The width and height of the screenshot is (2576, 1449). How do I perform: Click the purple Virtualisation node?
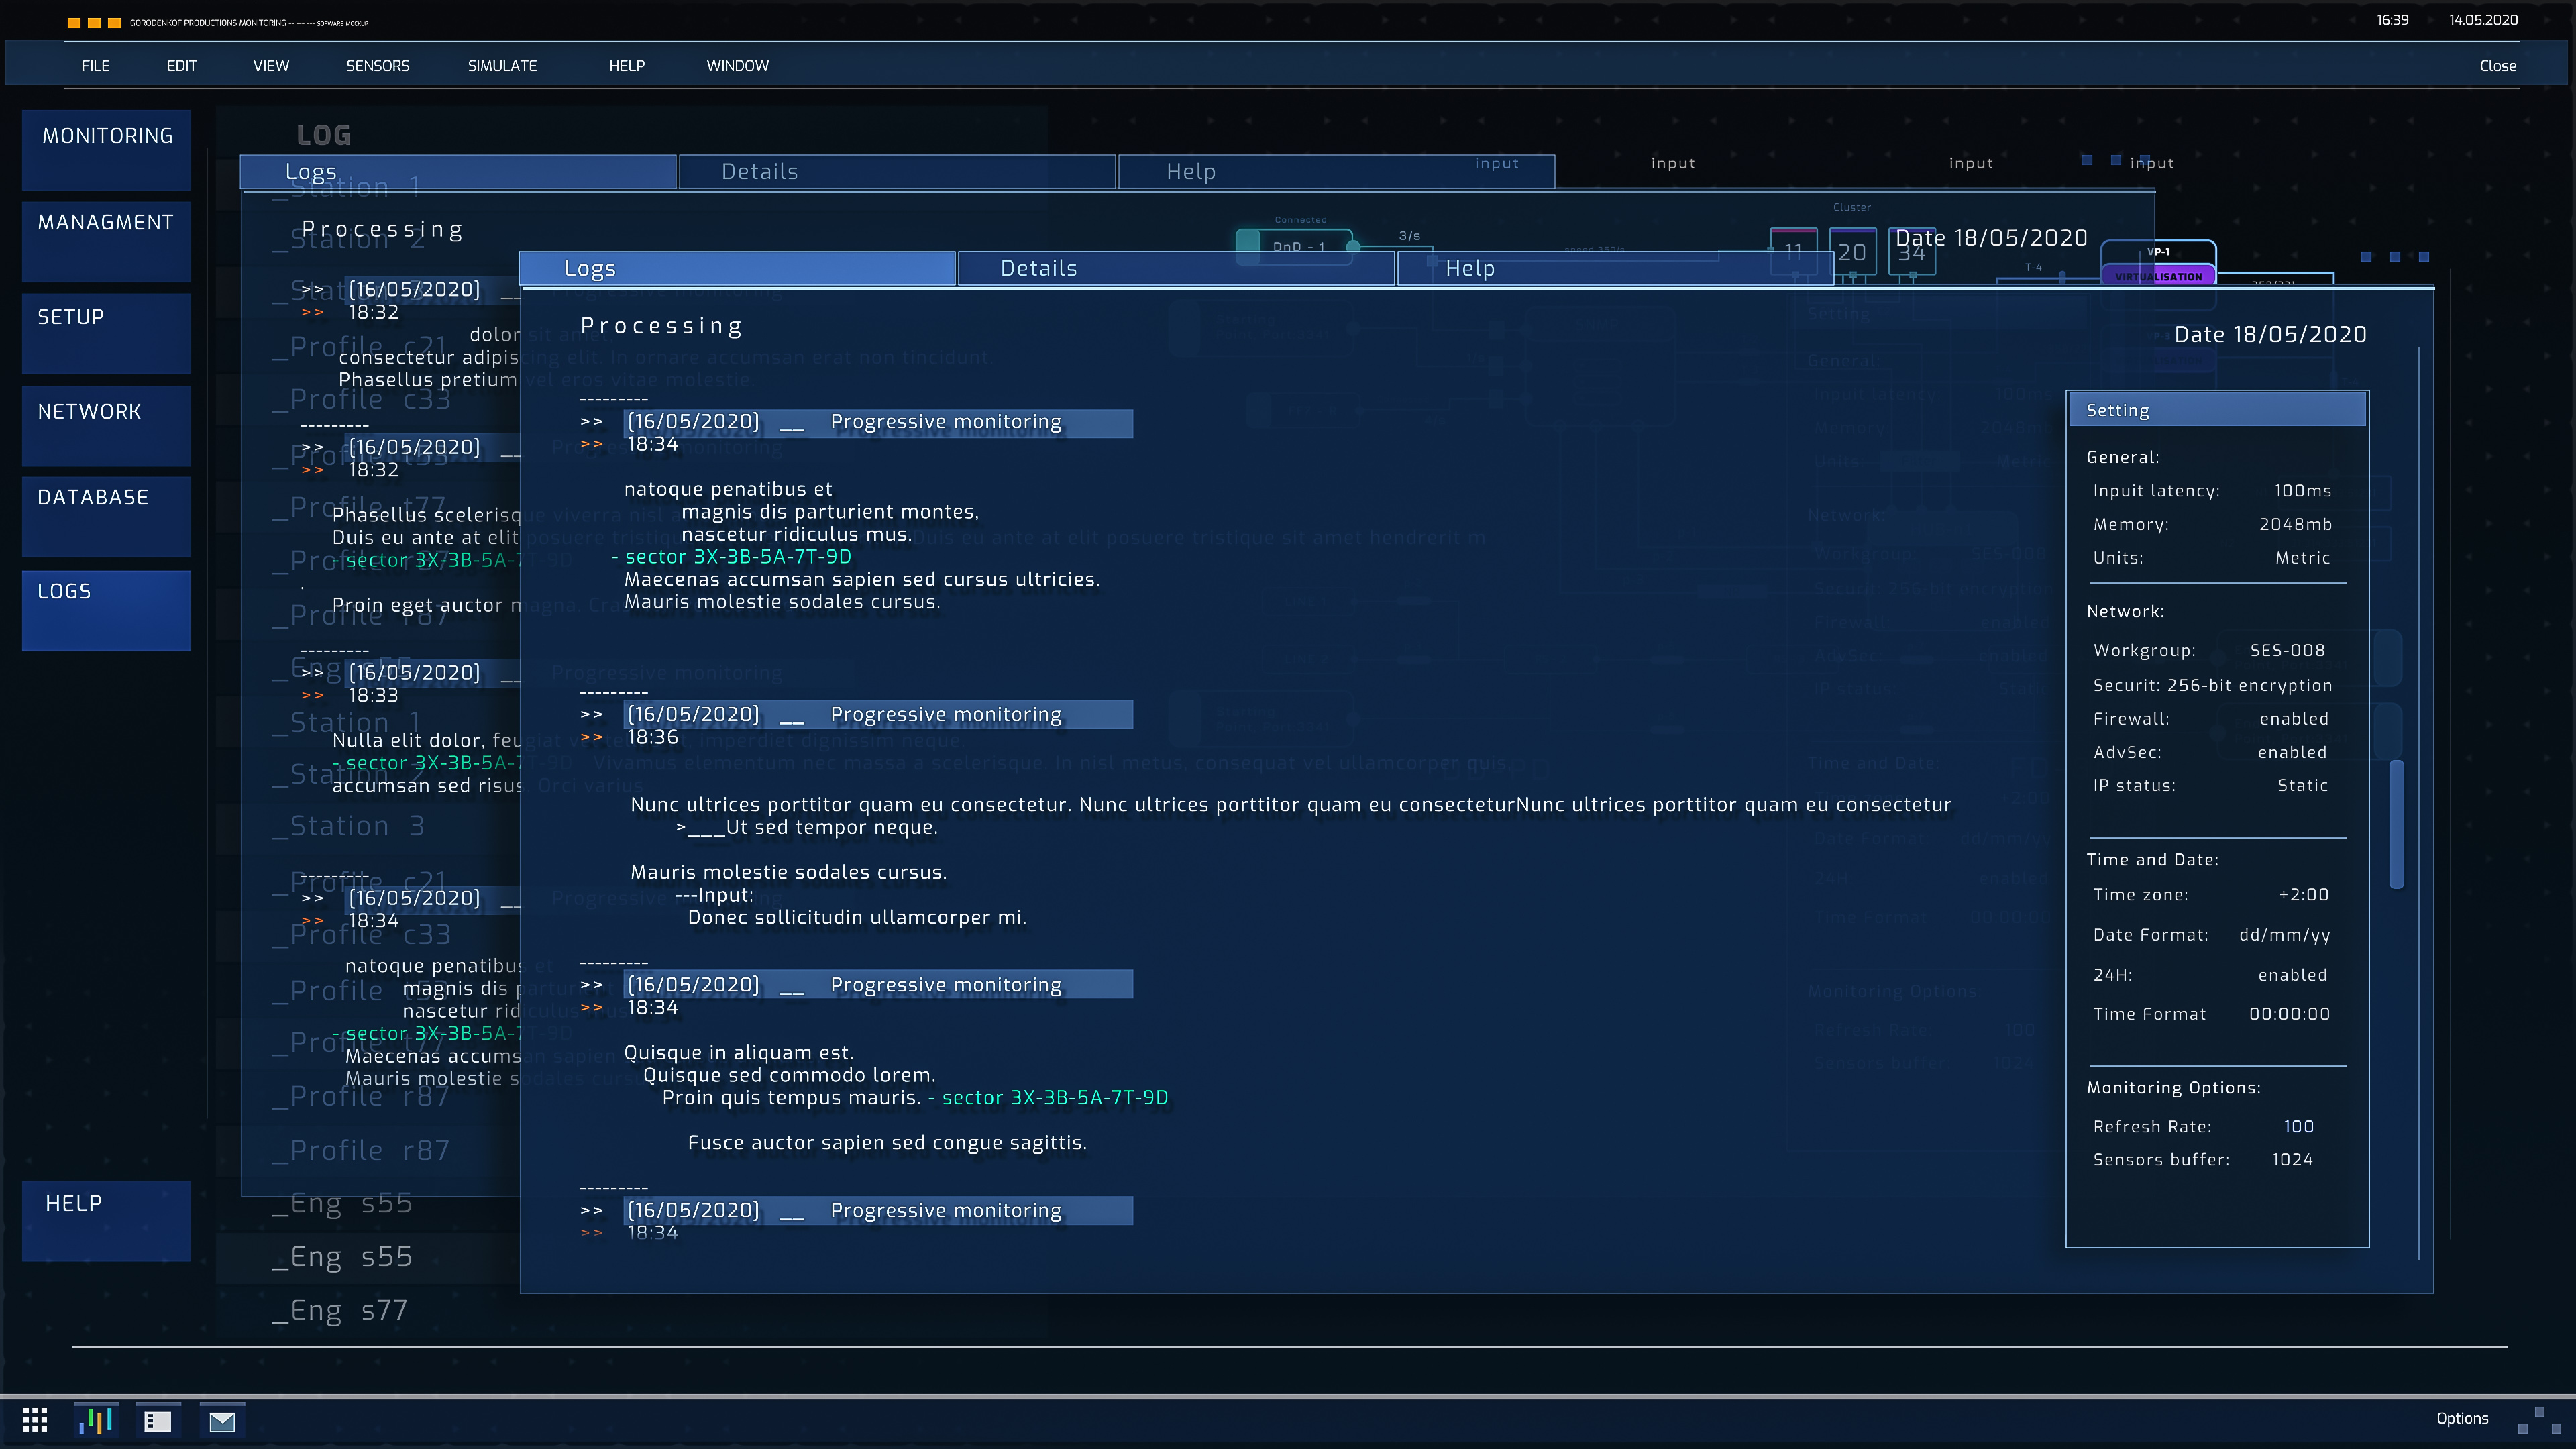2158,276
